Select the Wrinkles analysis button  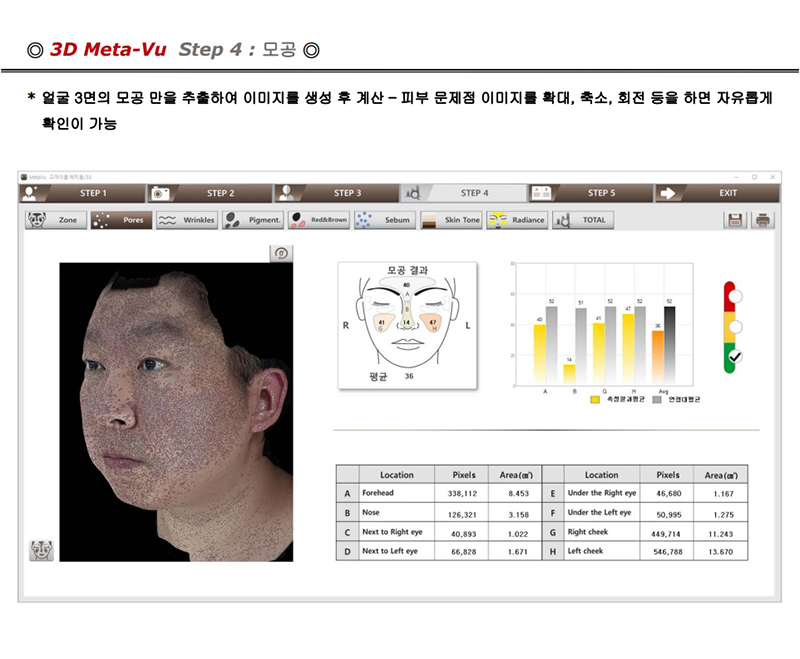[187, 220]
